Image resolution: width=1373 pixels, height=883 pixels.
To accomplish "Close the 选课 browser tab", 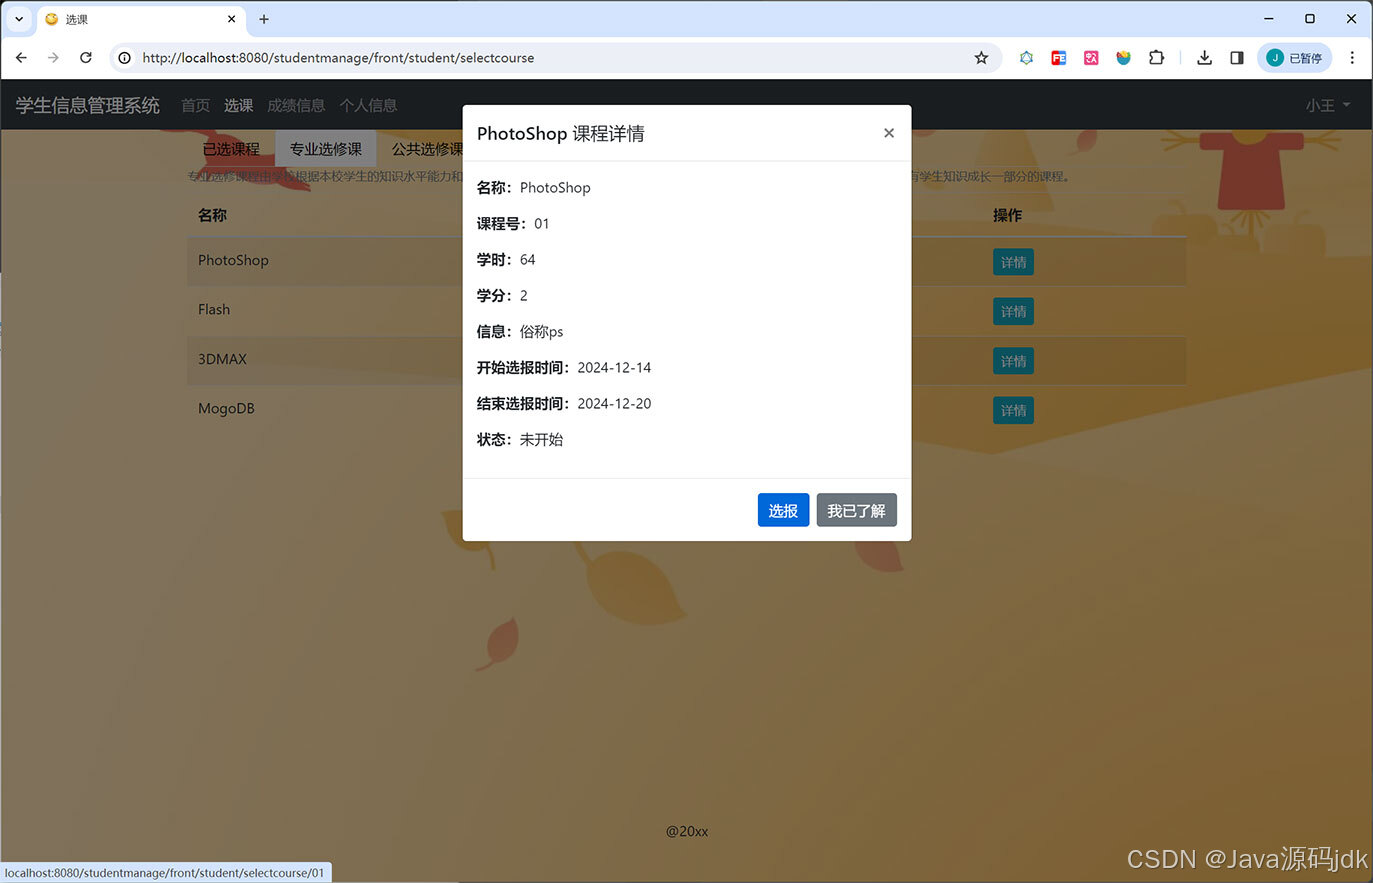I will coord(231,19).
